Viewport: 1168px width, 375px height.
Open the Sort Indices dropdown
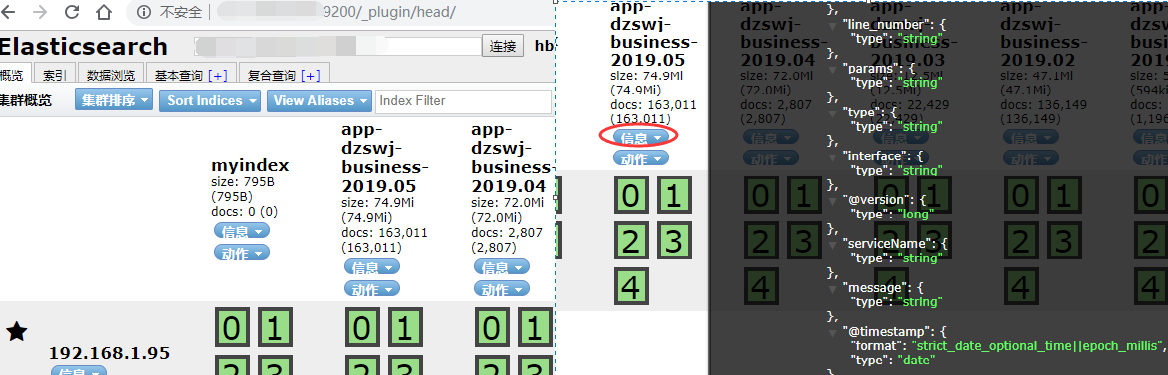[210, 100]
